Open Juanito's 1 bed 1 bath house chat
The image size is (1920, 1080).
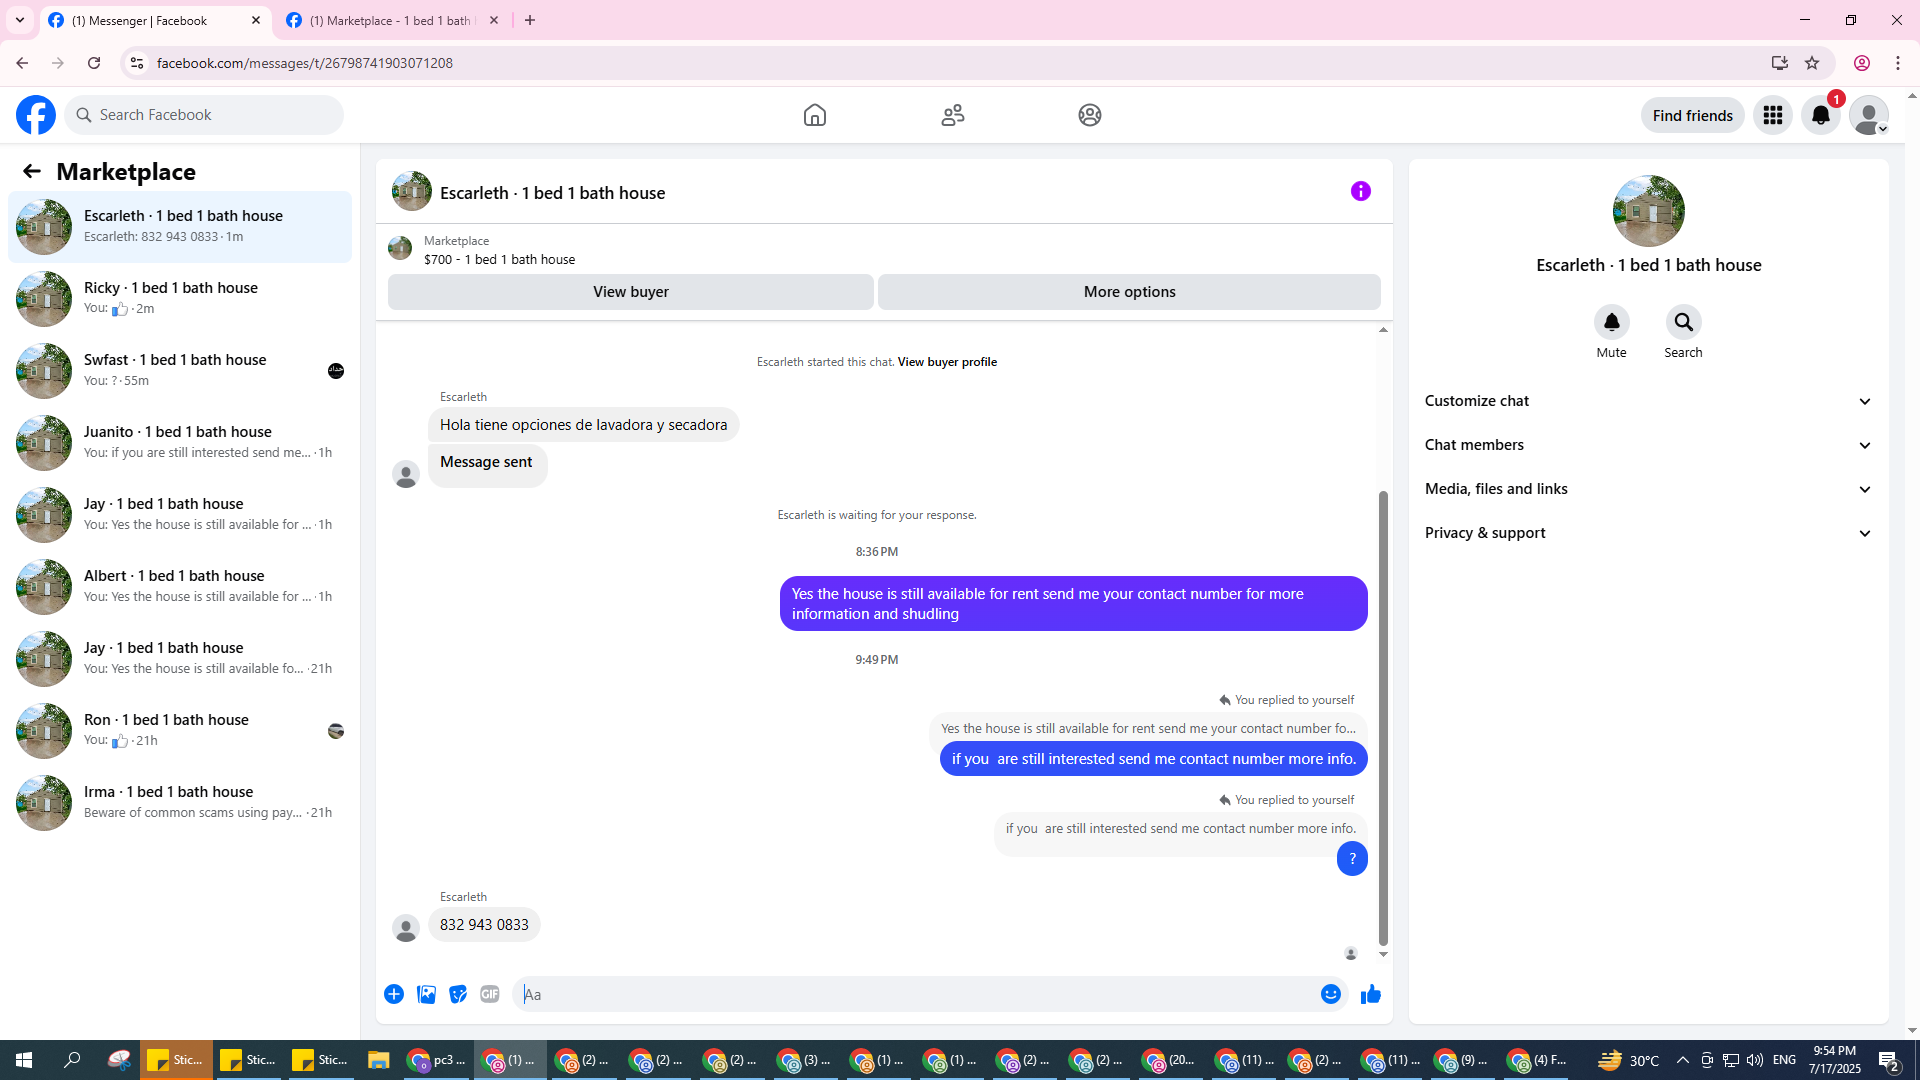tap(180, 443)
